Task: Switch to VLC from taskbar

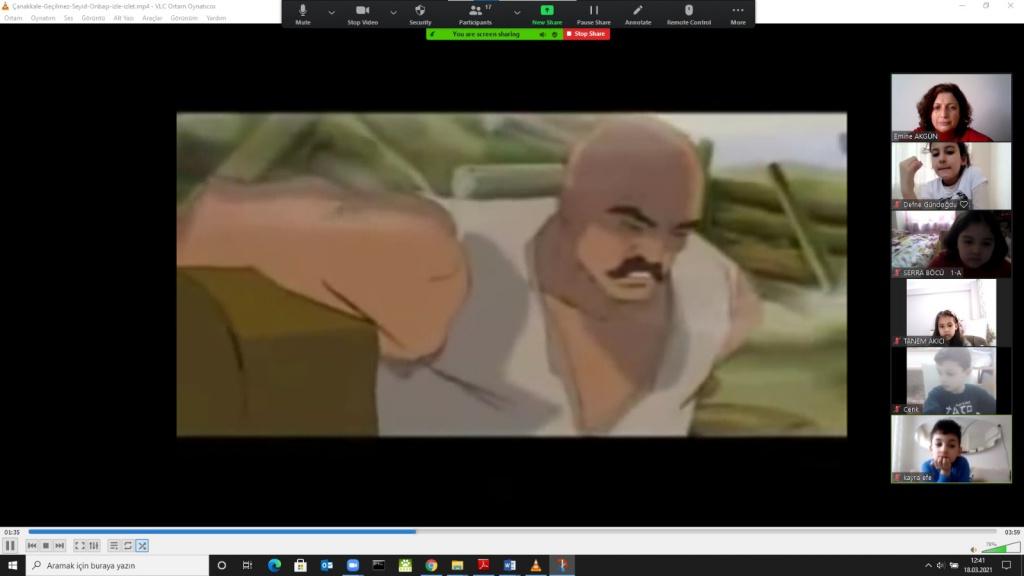Action: pyautogui.click(x=536, y=566)
